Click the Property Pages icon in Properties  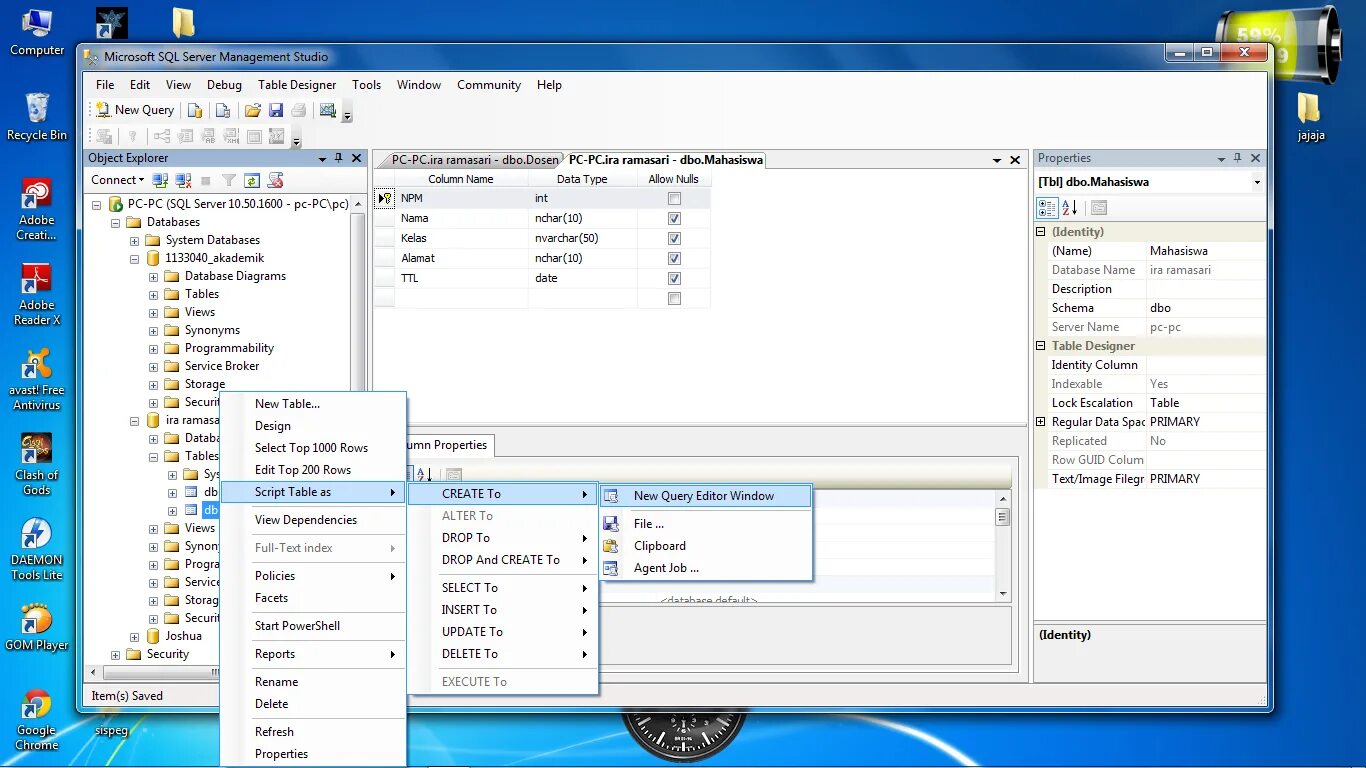click(x=1099, y=208)
